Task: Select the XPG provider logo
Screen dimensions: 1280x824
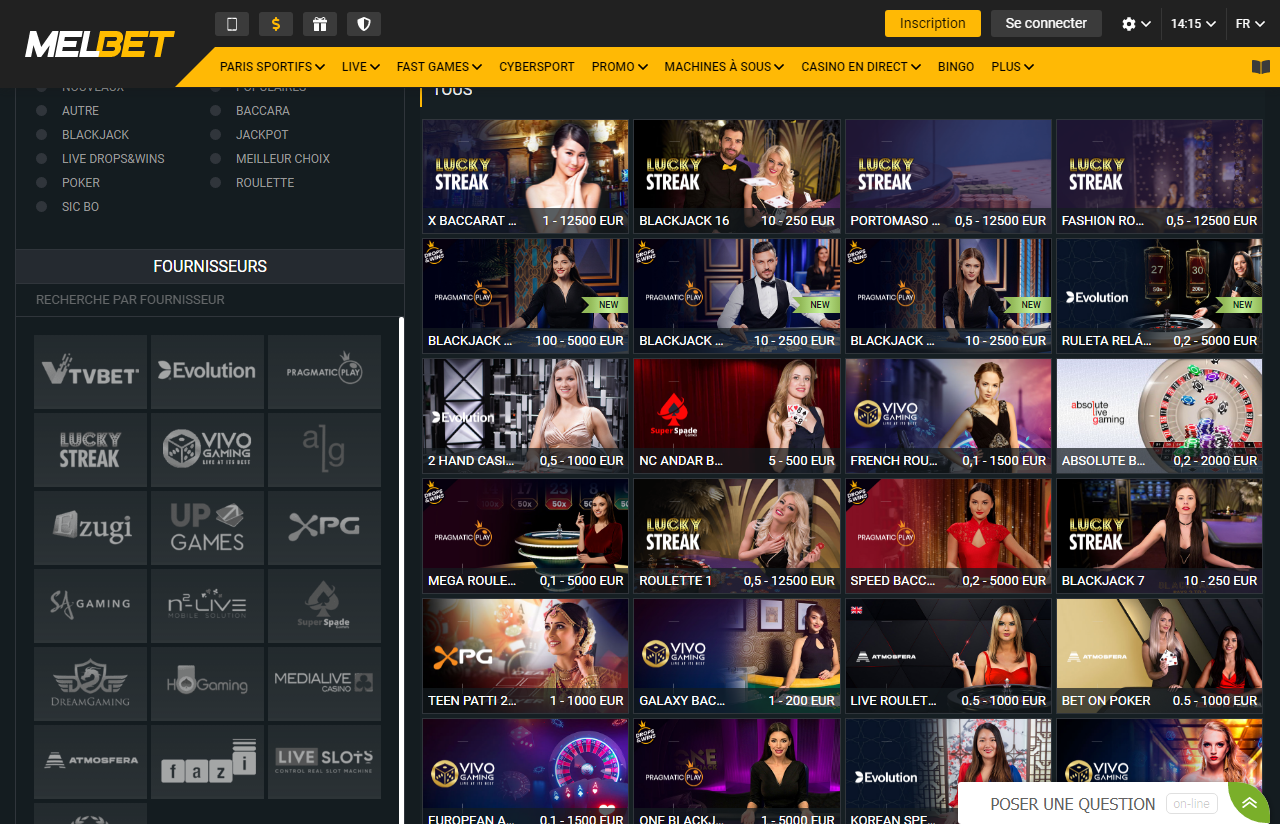Action: point(324,528)
